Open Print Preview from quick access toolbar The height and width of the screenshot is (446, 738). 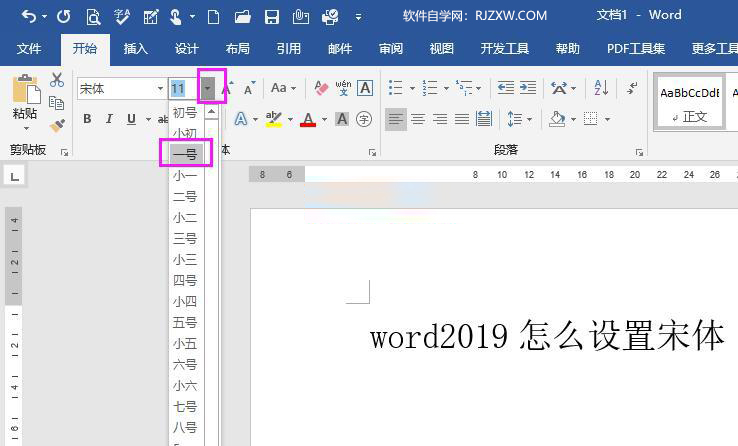click(93, 17)
